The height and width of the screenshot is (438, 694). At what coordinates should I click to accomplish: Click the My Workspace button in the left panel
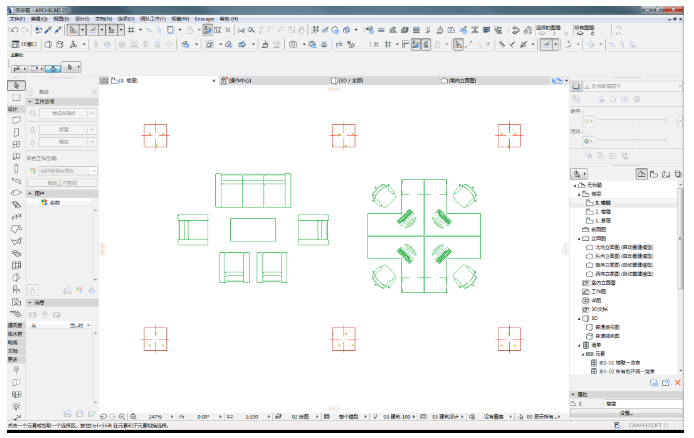point(62,183)
